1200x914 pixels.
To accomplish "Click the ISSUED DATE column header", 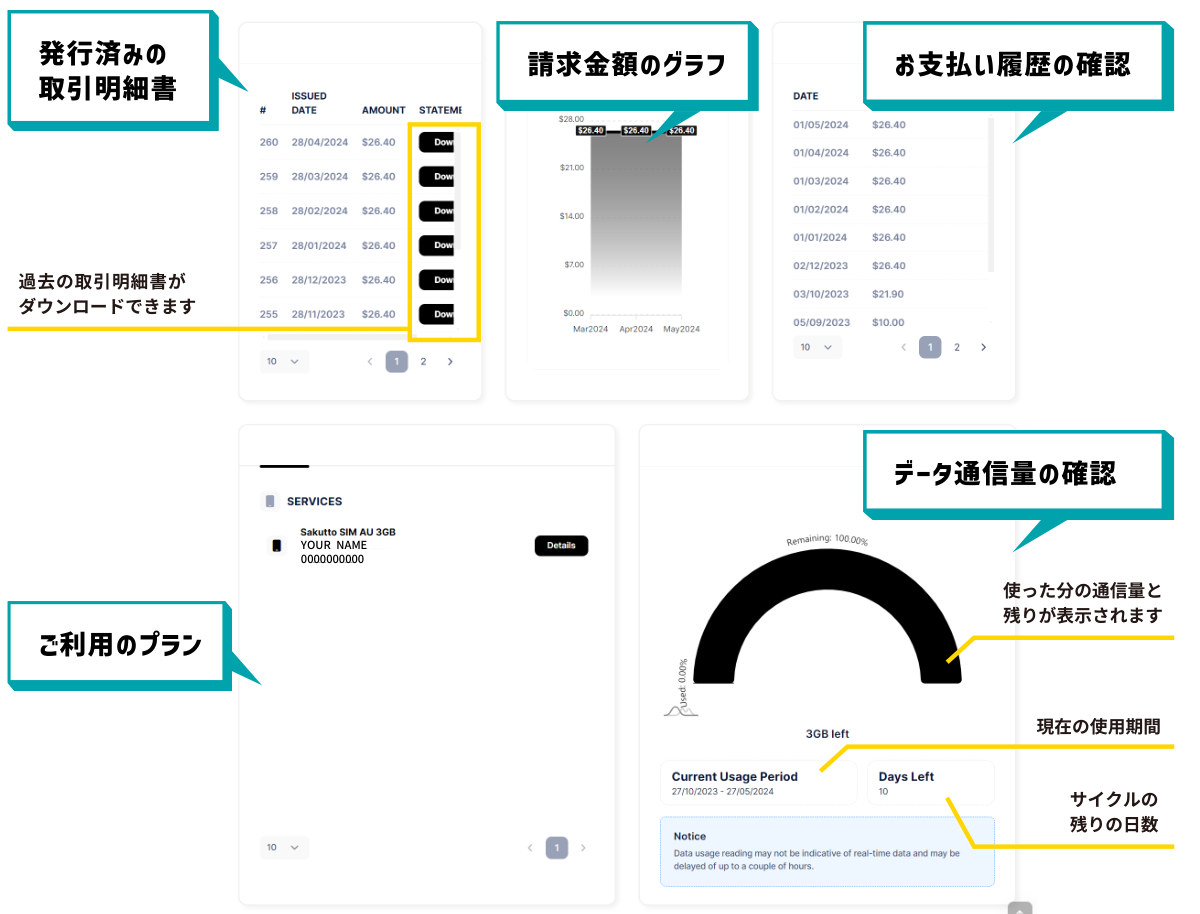I will [309, 103].
